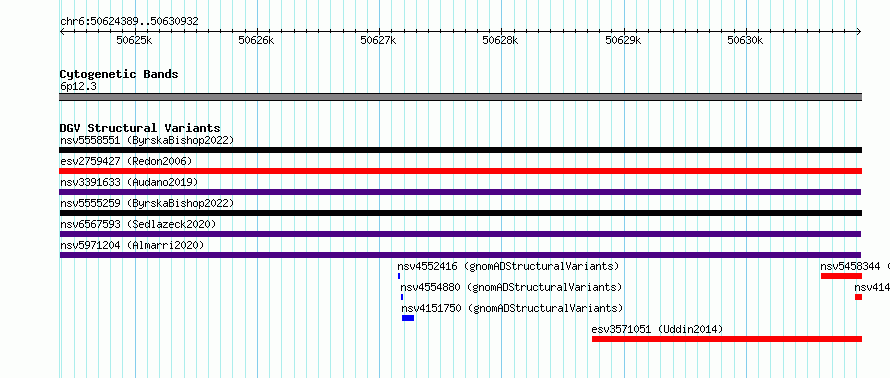Viewport: 890px width, 378px height.
Task: Click the 50629k ruler tick label
Action: pos(623,41)
